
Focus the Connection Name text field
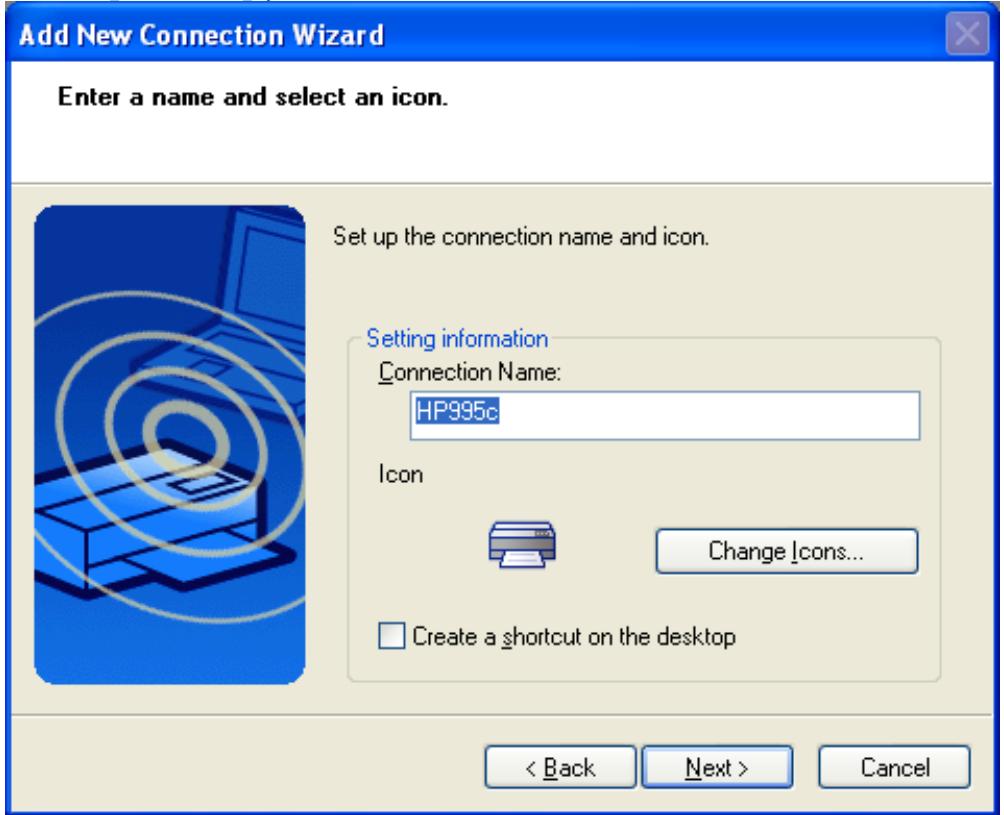pyautogui.click(x=700, y=415)
